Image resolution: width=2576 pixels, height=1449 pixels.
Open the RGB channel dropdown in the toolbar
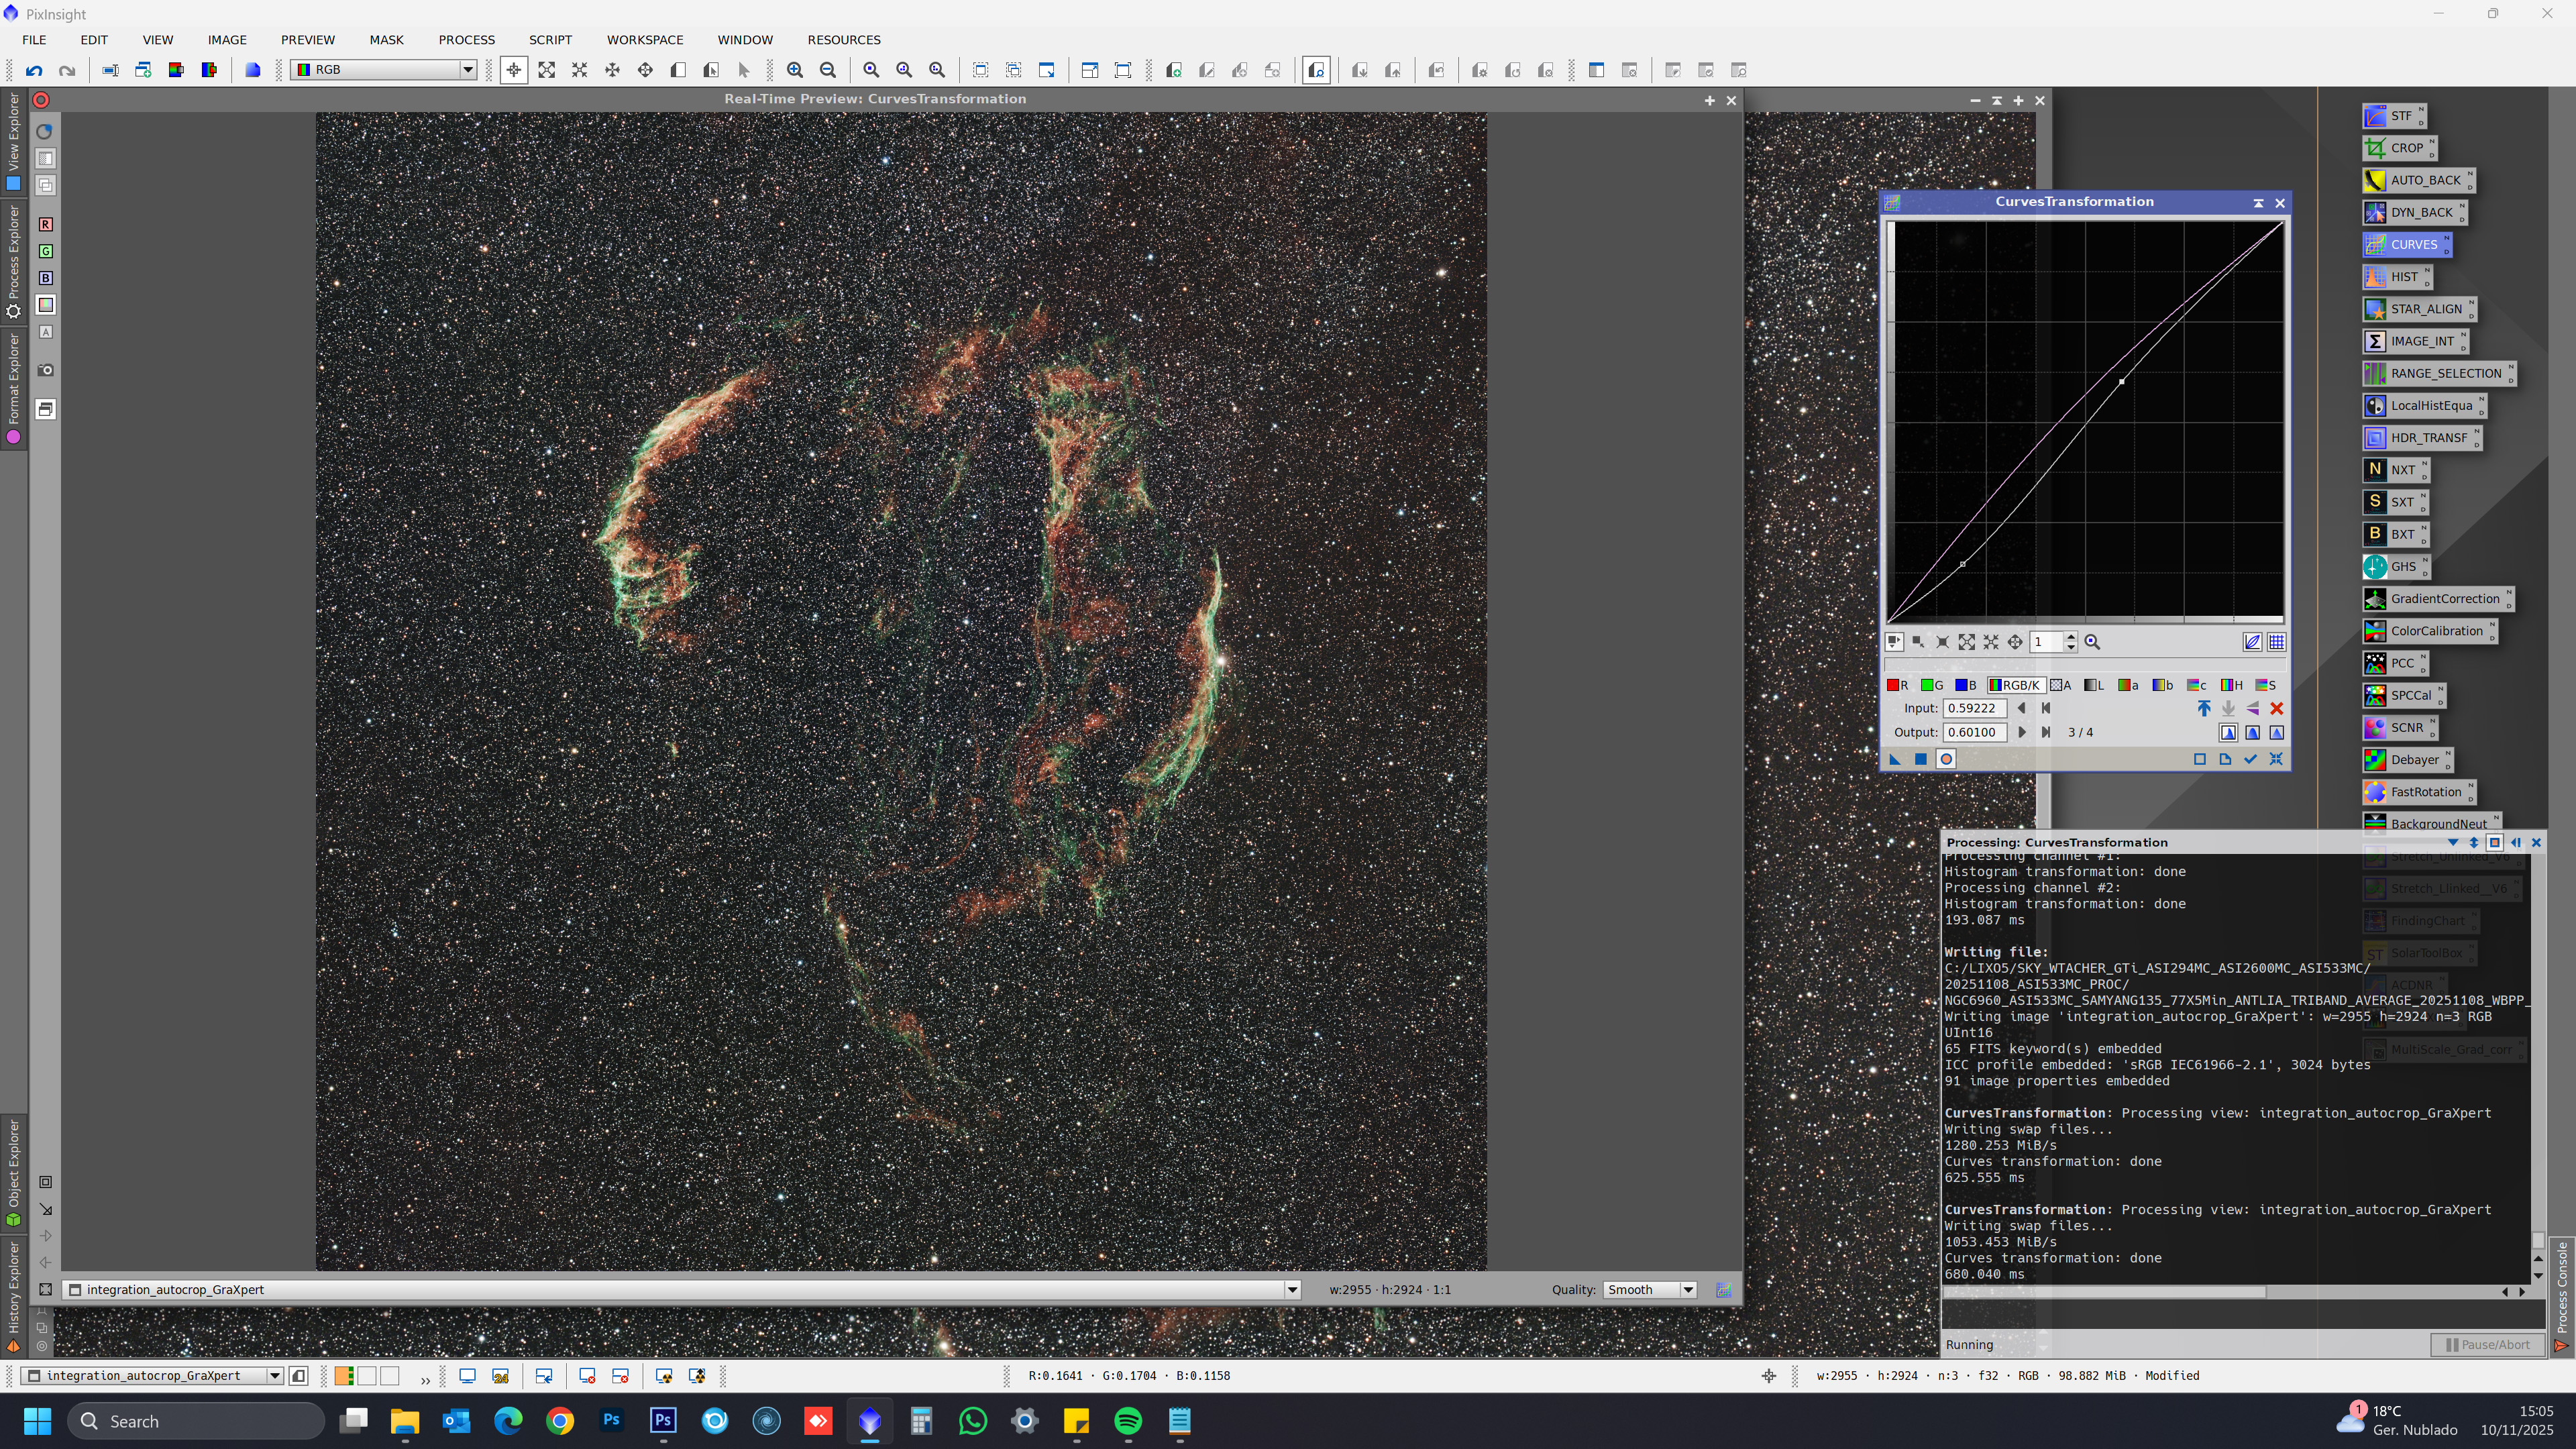(467, 70)
